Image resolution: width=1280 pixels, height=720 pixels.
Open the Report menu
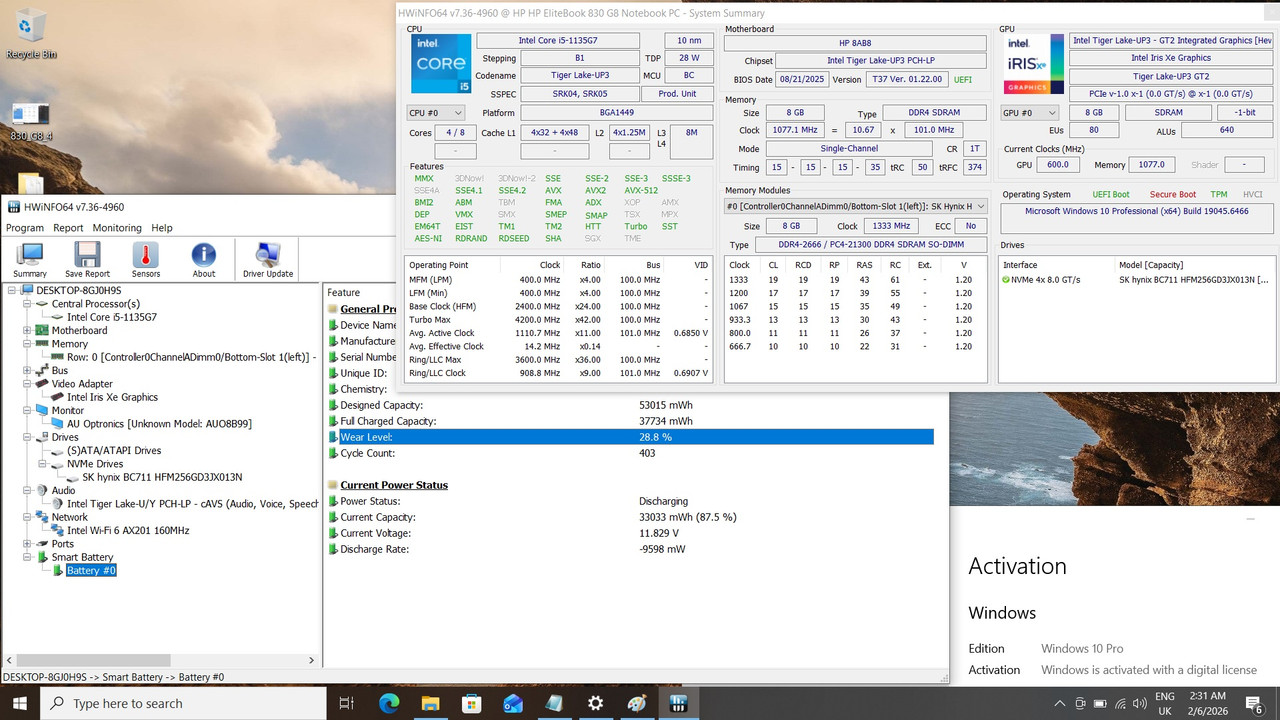68,228
